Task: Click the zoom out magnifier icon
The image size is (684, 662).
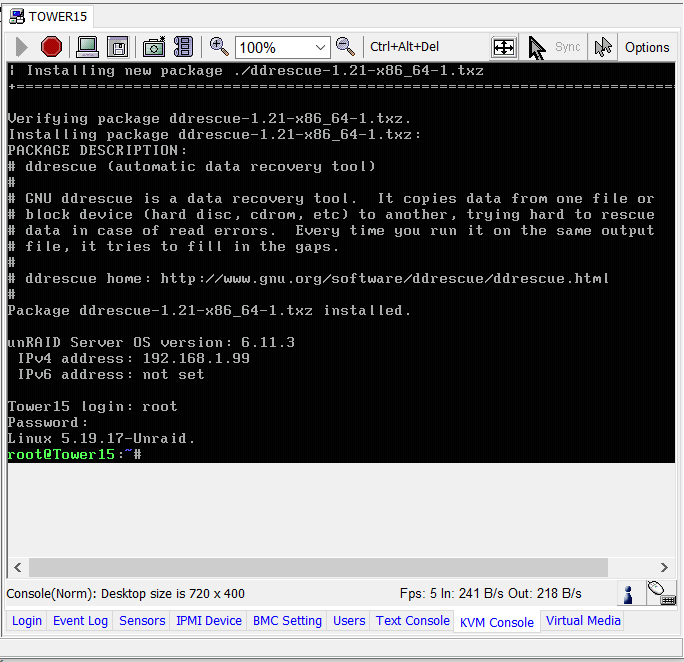Action: 345,47
